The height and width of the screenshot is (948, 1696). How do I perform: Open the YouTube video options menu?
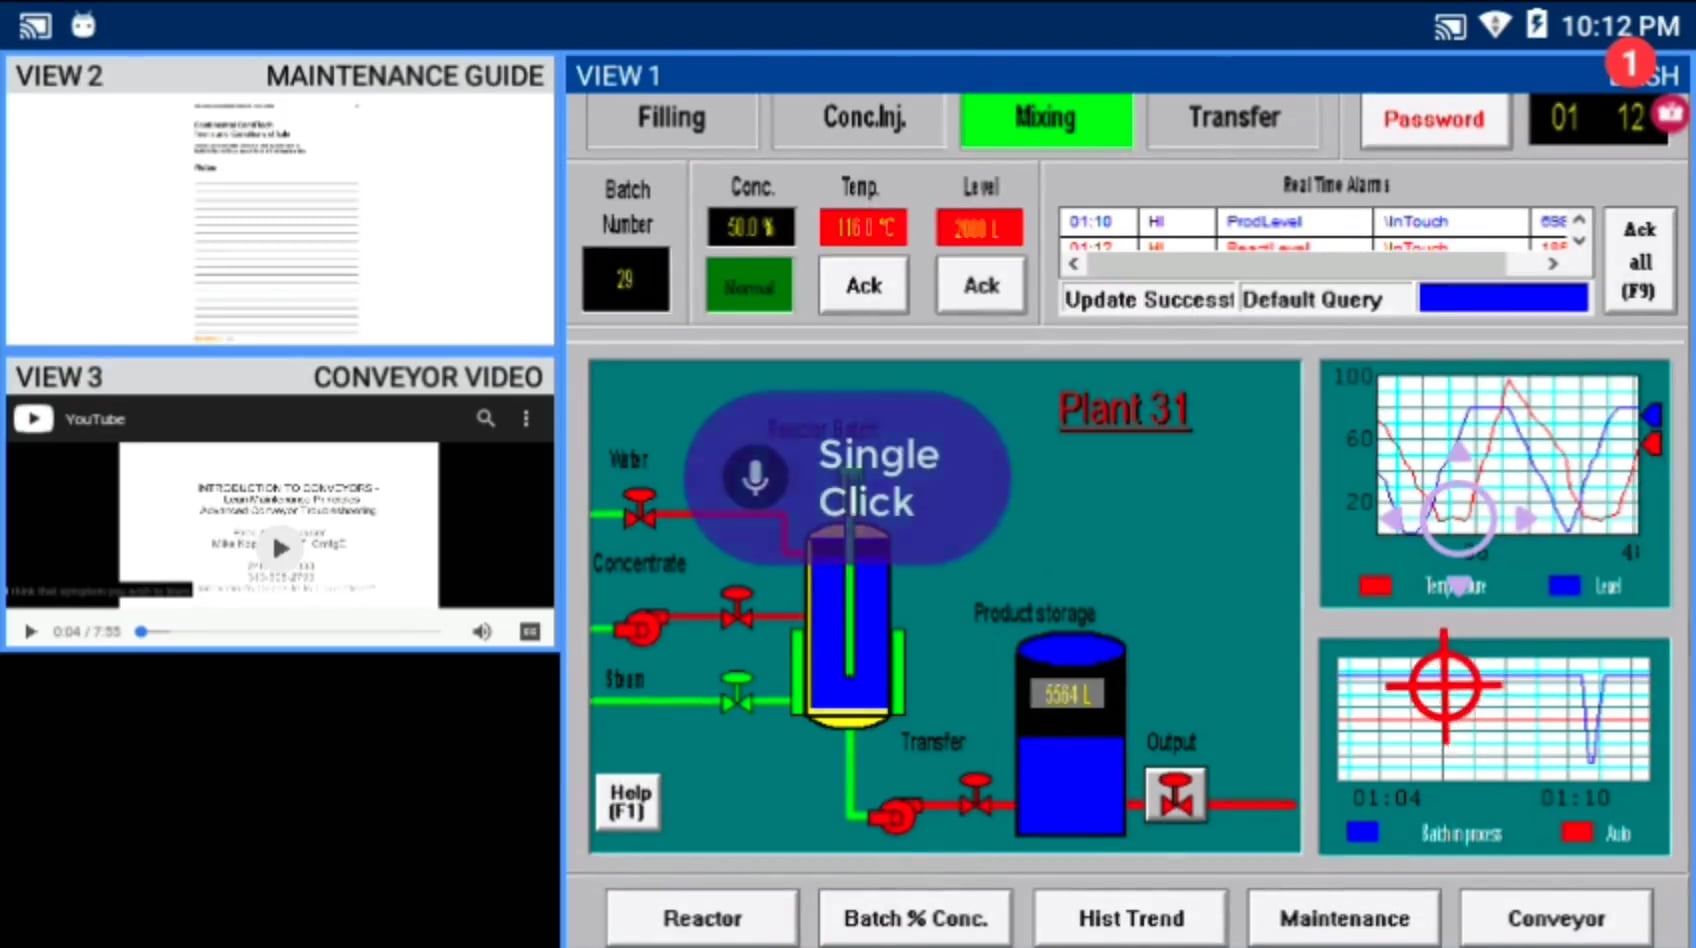coord(526,419)
